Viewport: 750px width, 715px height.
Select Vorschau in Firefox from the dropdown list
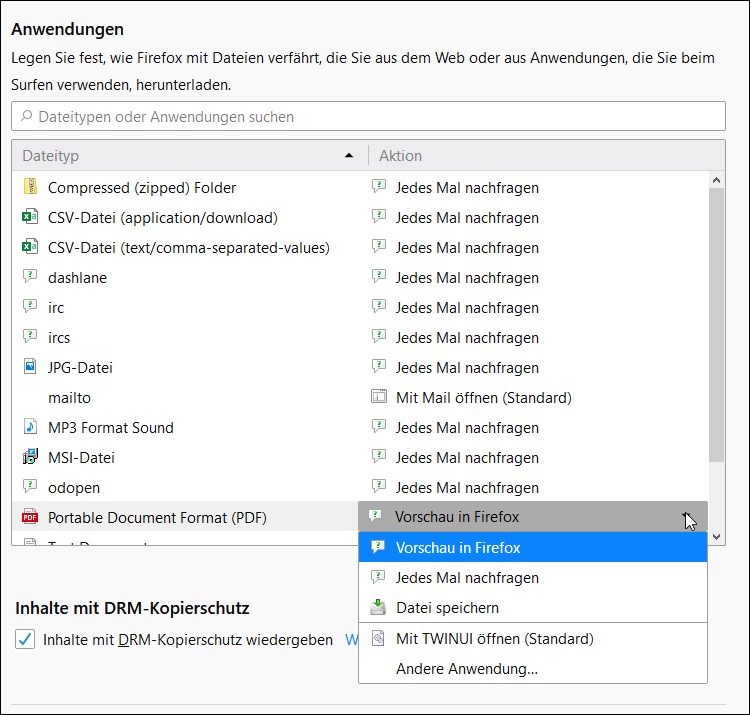click(x=533, y=547)
